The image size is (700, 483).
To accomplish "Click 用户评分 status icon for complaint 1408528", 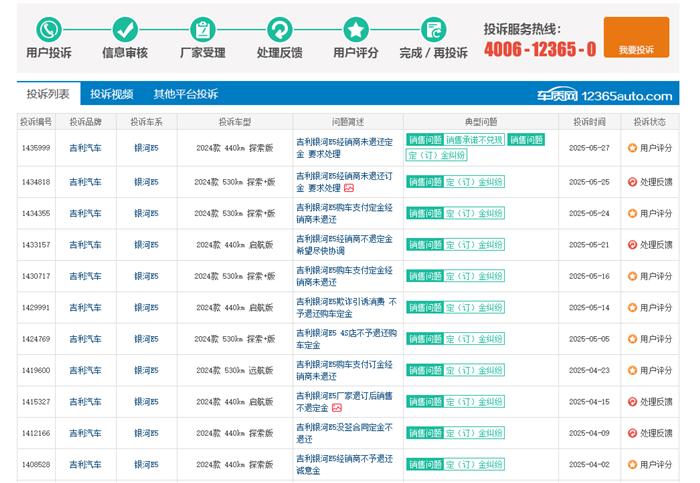I will 632,464.
